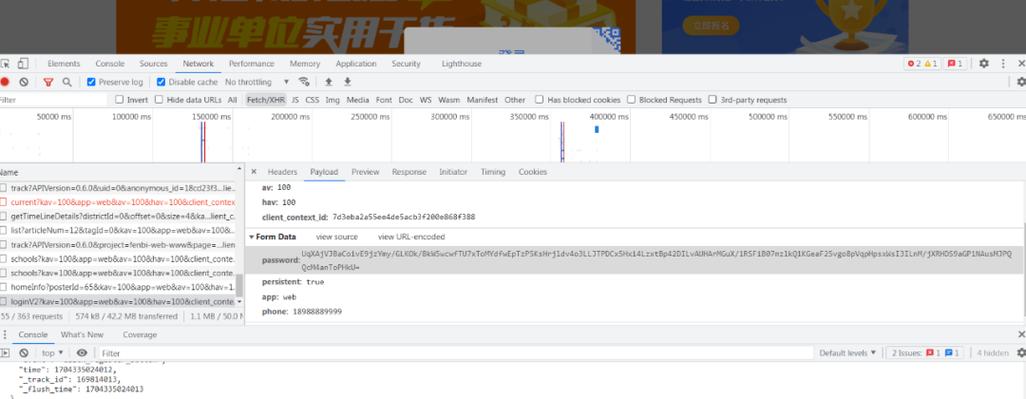This screenshot has width=1026, height=399.
Task: Switch drawer to What's New tab
Action: tap(82, 334)
